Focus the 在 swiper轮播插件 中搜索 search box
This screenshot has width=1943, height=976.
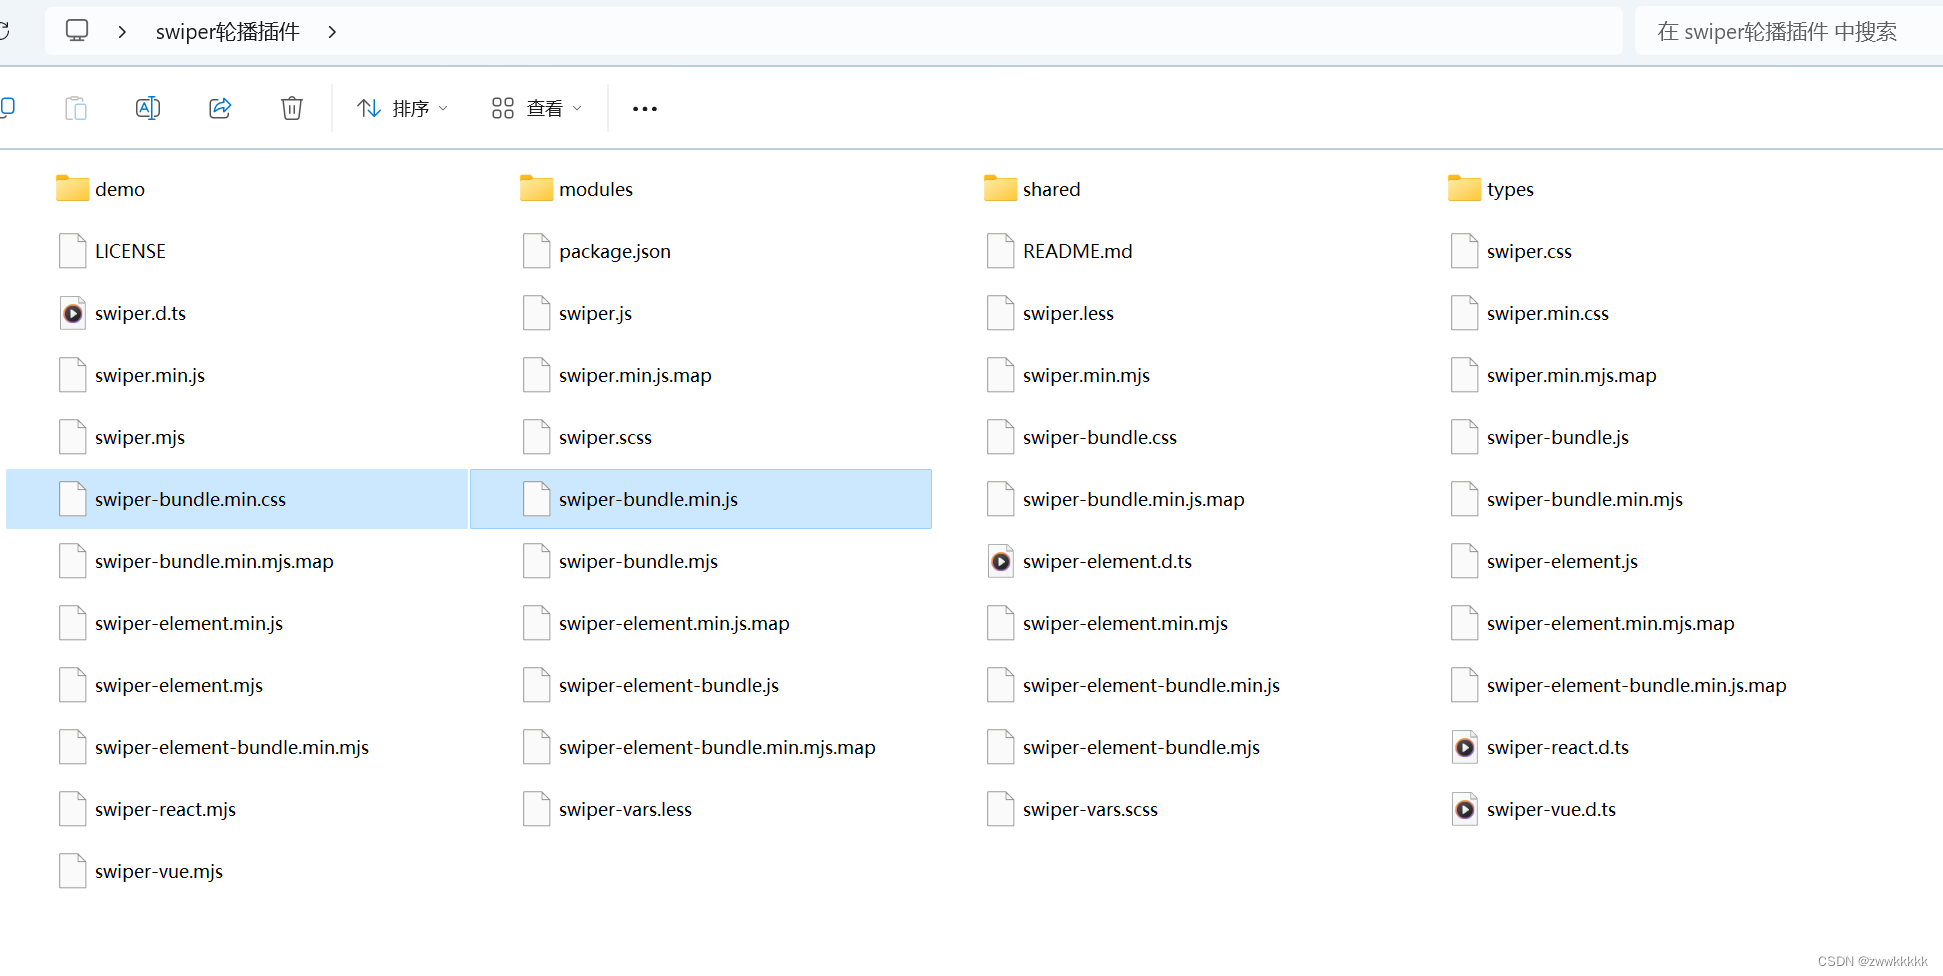(1788, 32)
